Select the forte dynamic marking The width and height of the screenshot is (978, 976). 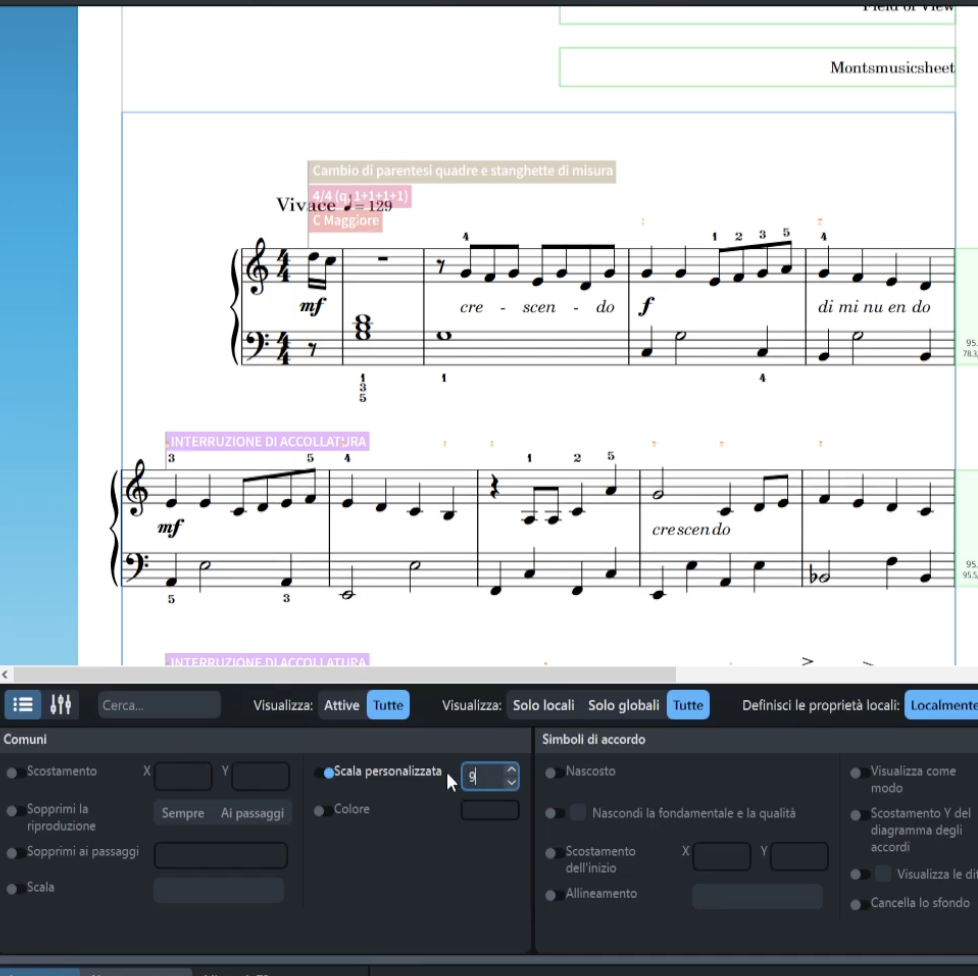point(646,307)
